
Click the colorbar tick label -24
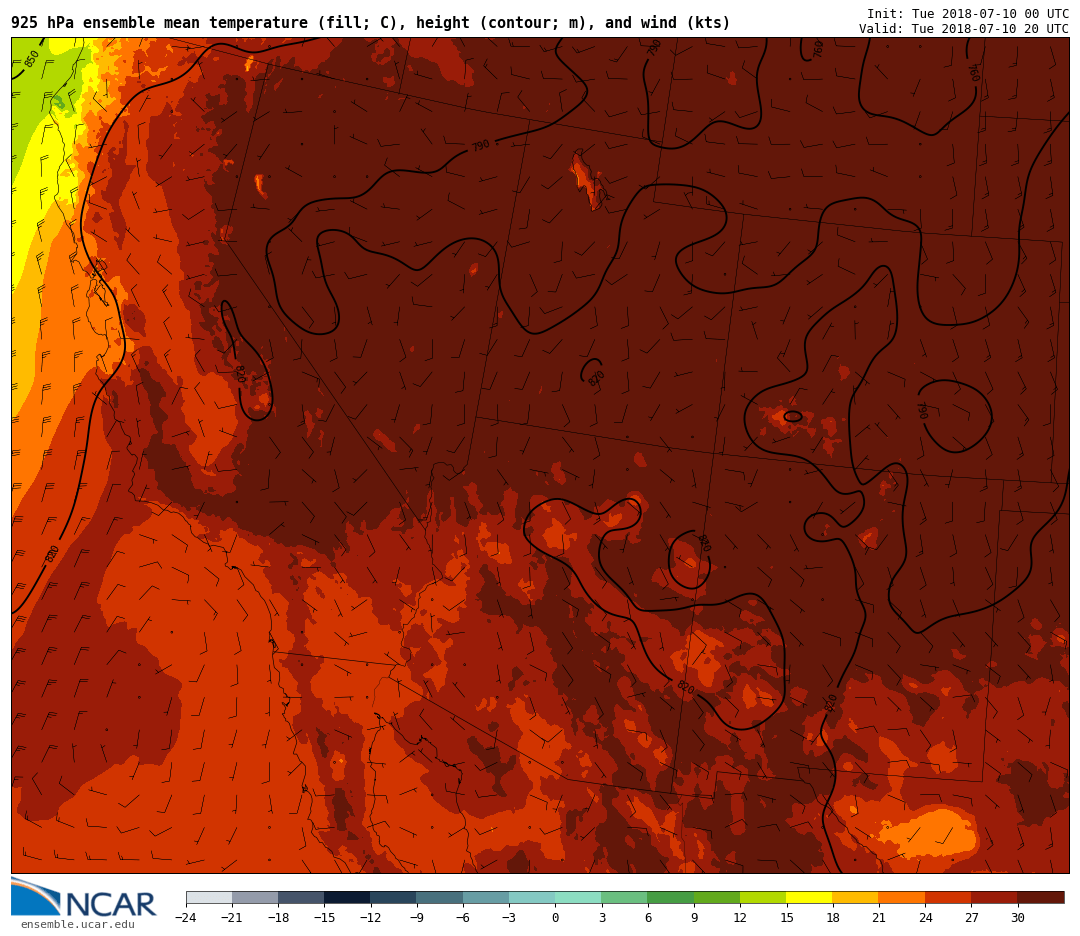pyautogui.click(x=186, y=918)
